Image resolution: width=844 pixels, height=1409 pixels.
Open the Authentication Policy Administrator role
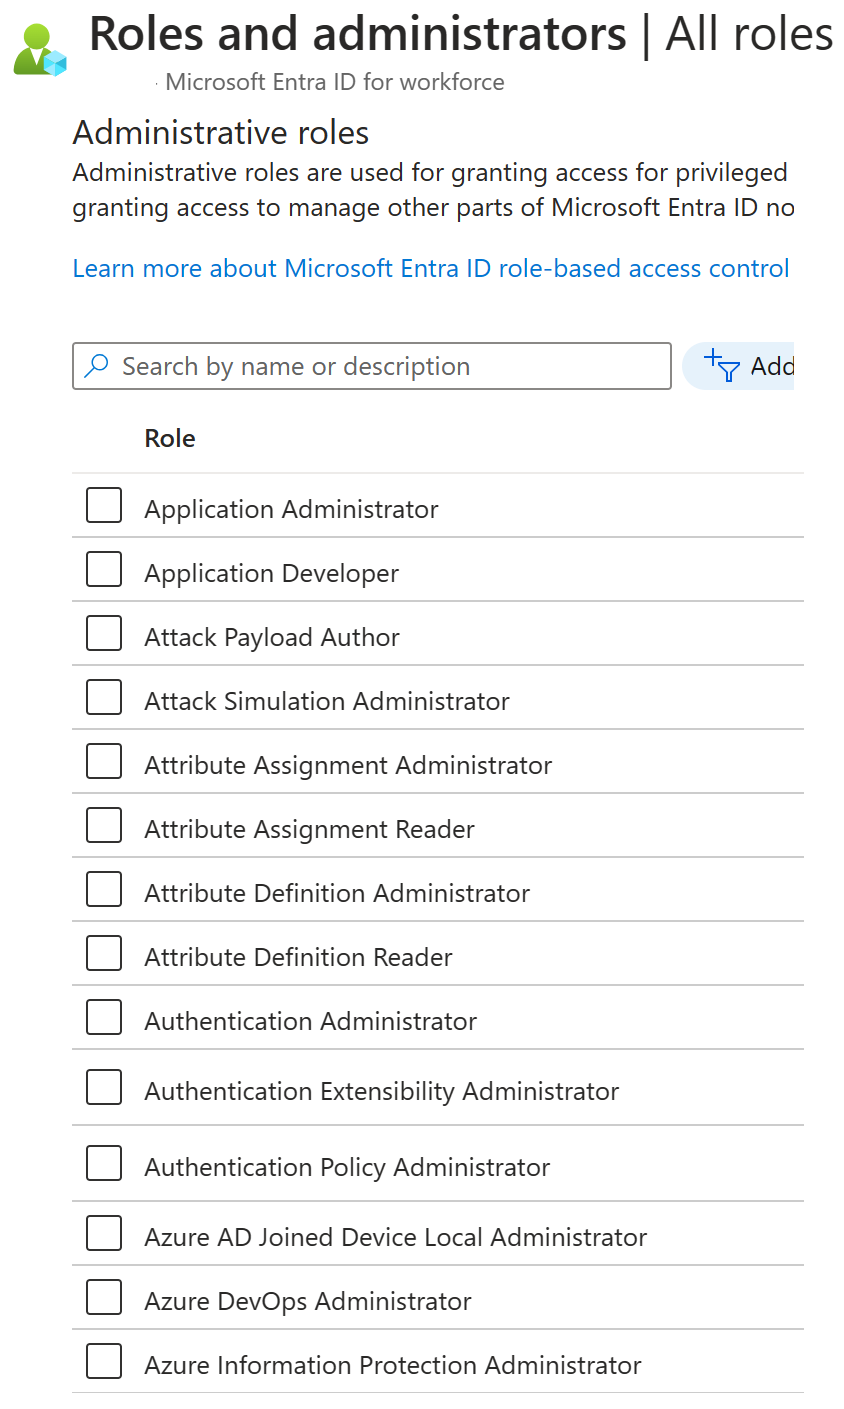coord(347,1167)
